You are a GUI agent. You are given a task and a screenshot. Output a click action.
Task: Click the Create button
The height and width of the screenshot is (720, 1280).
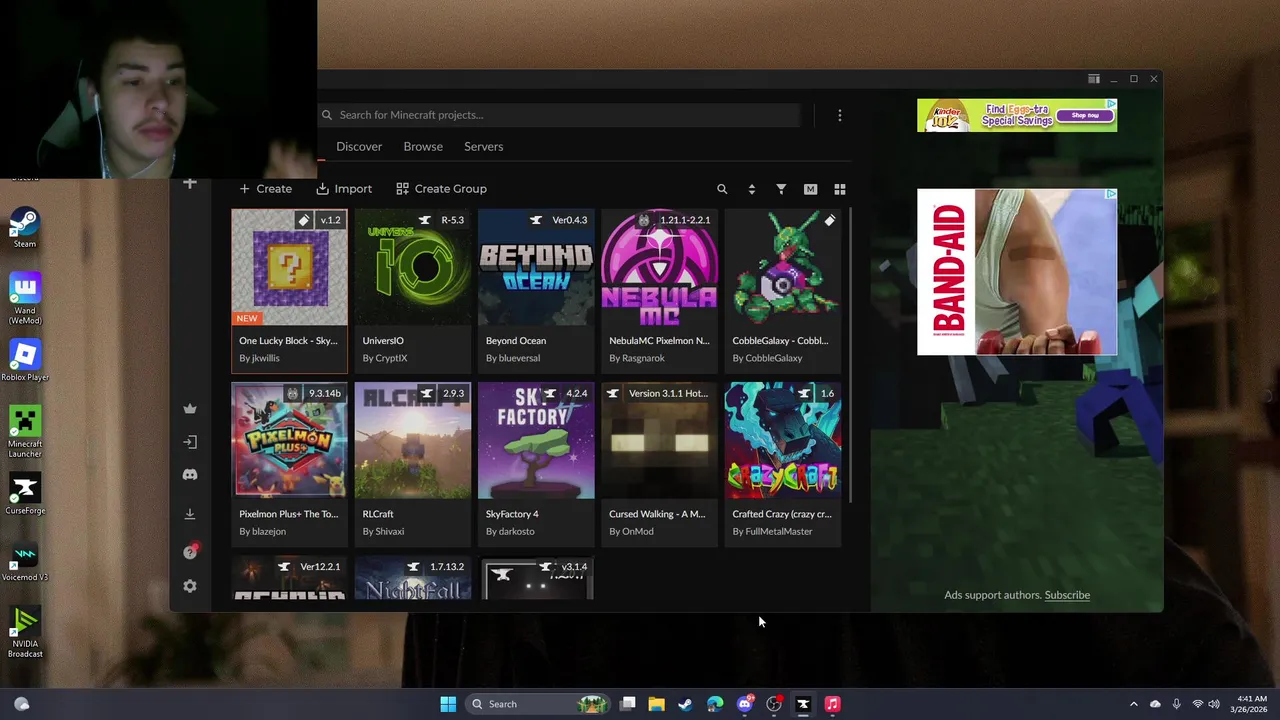click(265, 188)
